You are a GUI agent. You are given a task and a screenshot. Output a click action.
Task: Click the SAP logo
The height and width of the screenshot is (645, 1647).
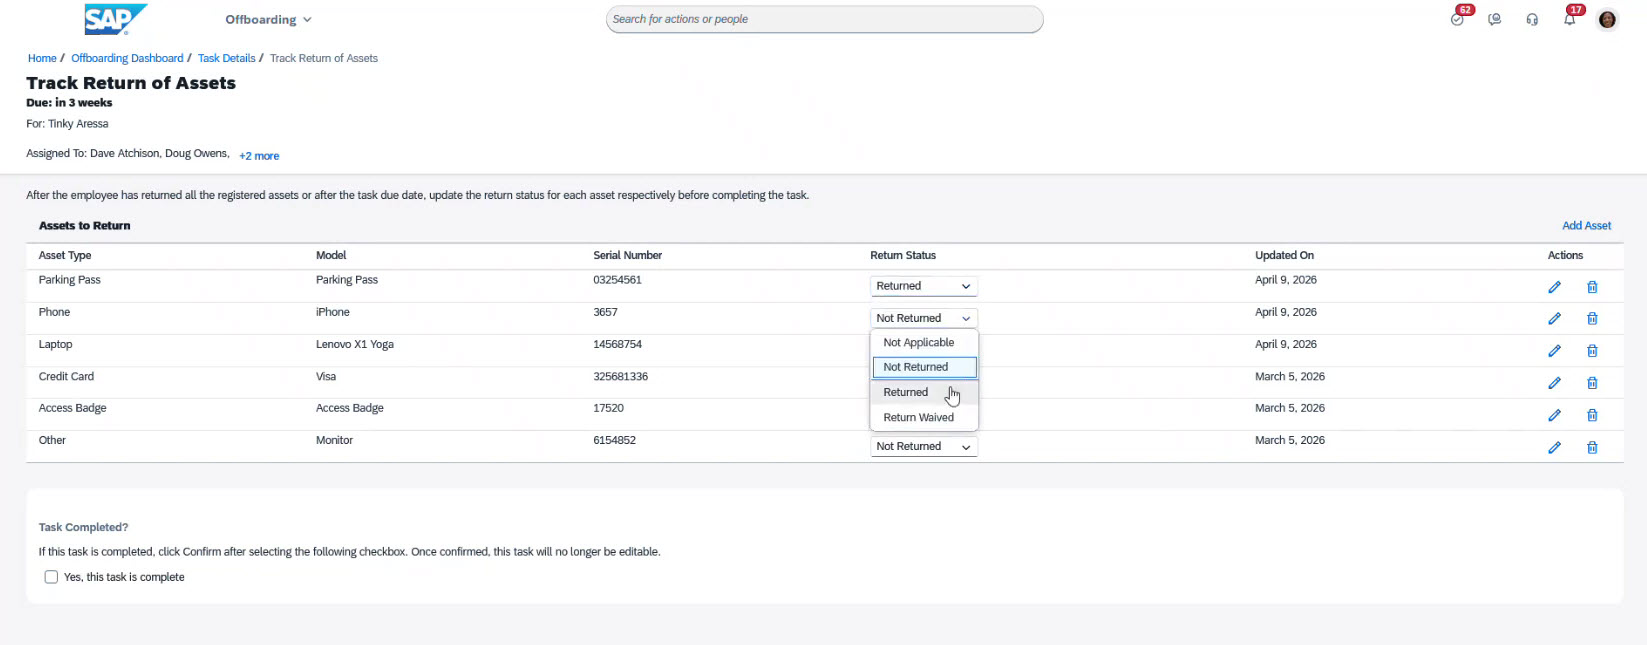pos(114,19)
